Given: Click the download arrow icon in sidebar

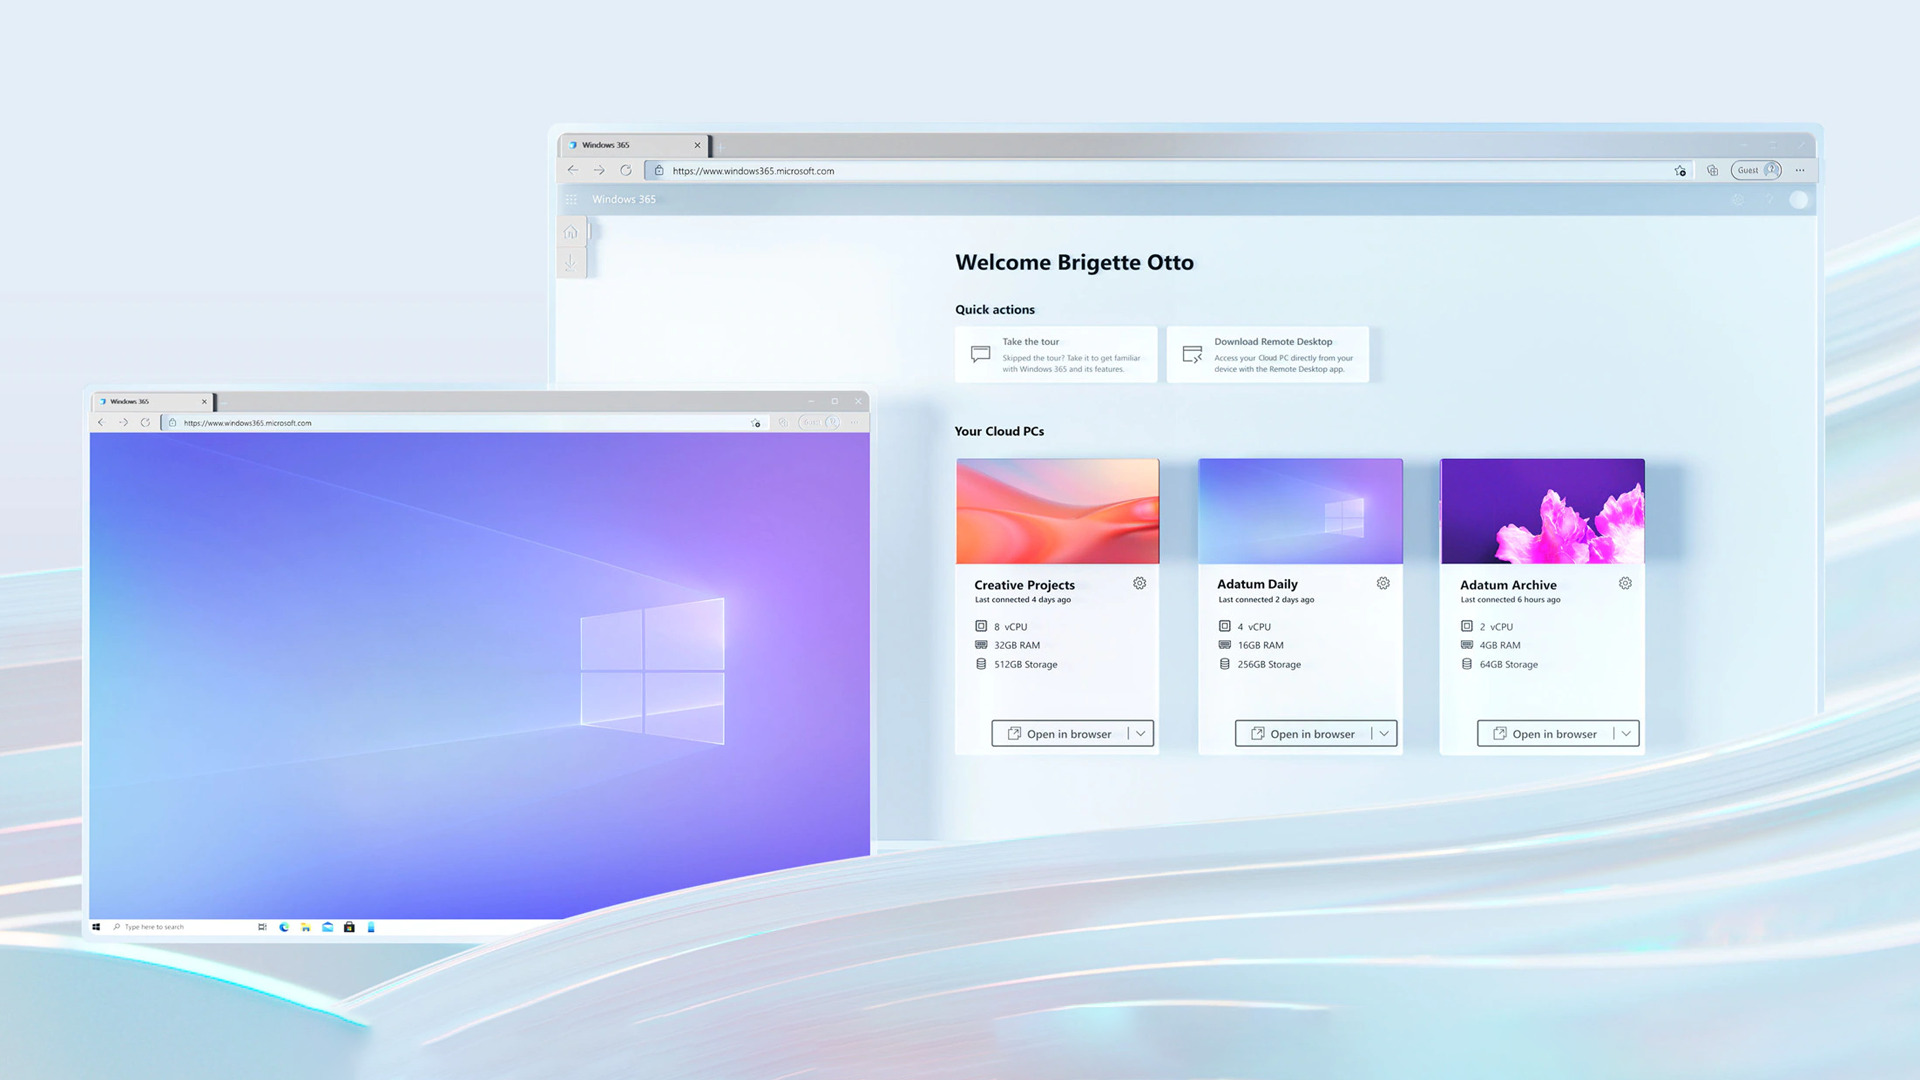Looking at the screenshot, I should 570,262.
